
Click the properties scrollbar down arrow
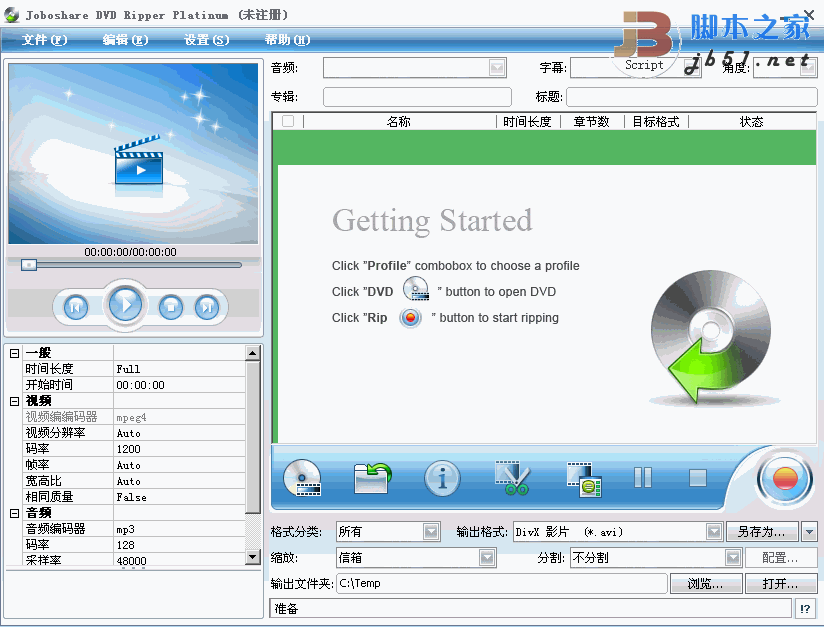[x=253, y=557]
